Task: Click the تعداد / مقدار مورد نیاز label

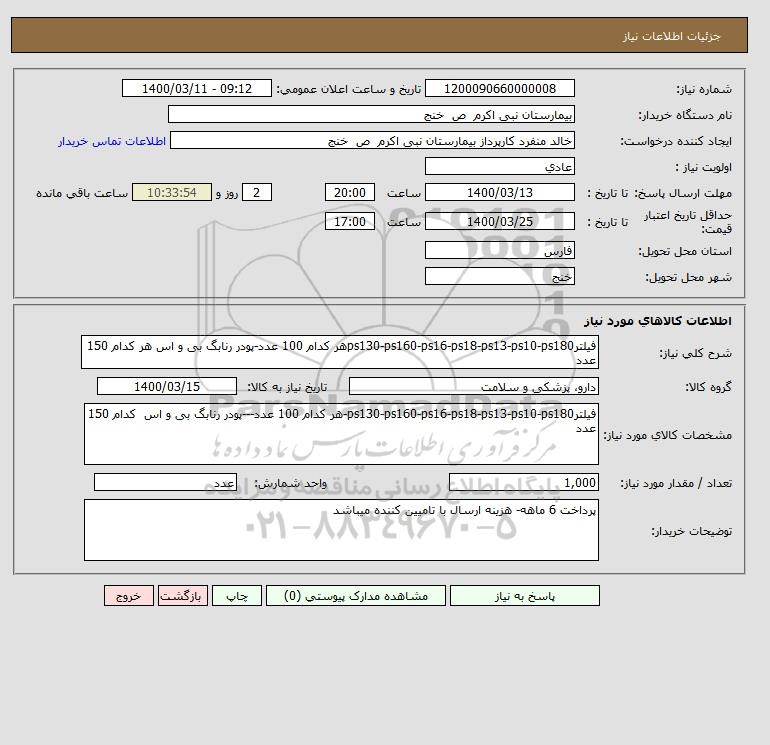Action: tap(676, 484)
